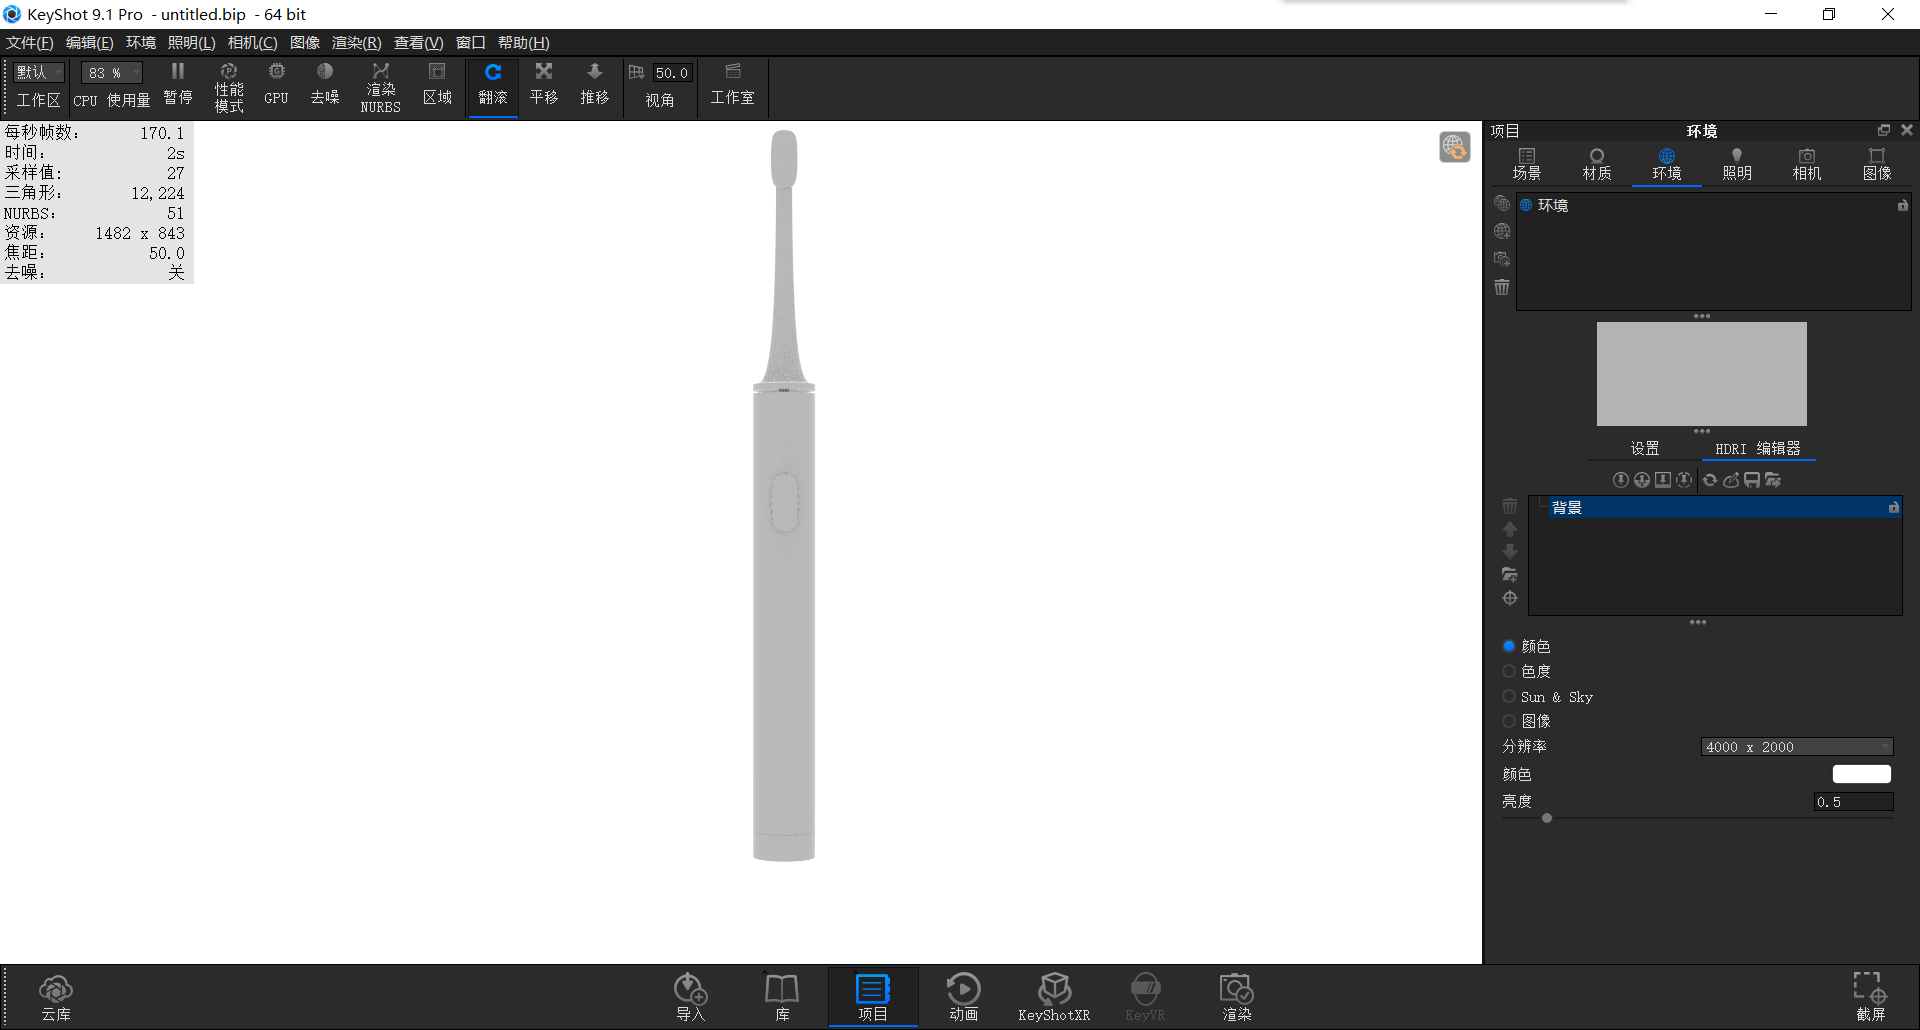Image resolution: width=1920 pixels, height=1030 pixels.
Task: Select the 翻滚 (Tumble) camera tool
Action: (x=492, y=85)
